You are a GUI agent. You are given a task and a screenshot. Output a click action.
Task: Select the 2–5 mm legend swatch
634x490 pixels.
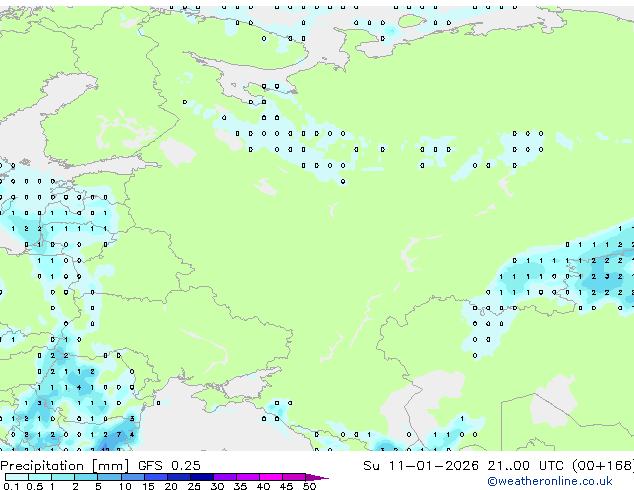86,477
